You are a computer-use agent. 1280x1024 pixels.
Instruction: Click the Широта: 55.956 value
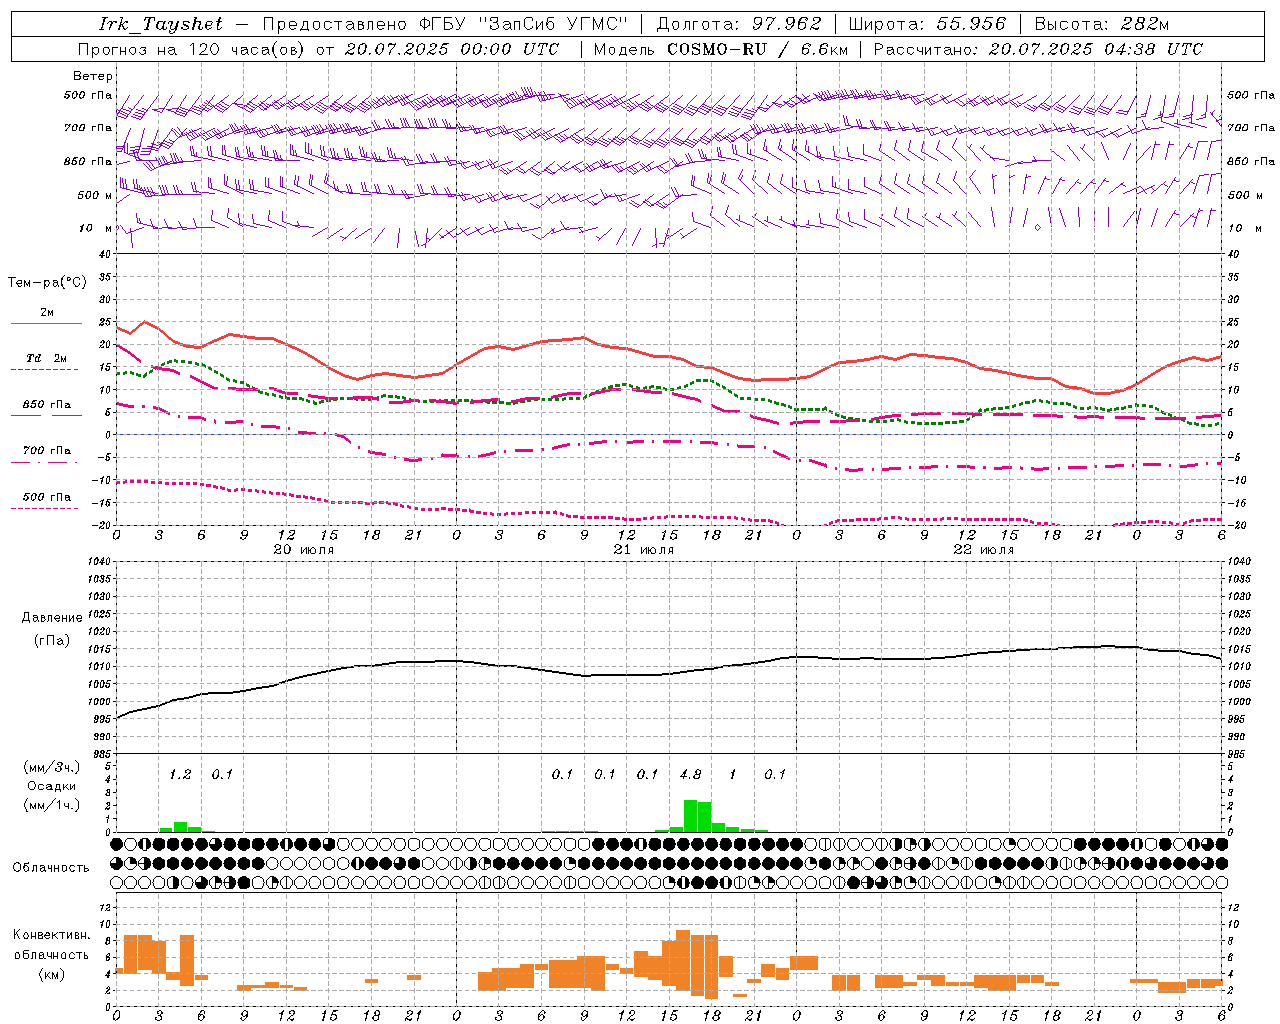(927, 24)
